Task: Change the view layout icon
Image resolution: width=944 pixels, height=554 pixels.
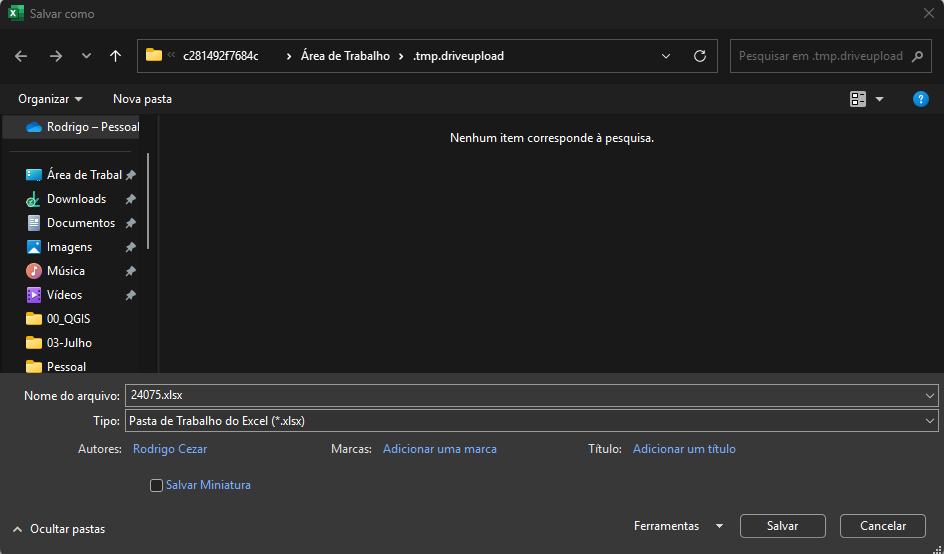Action: [x=858, y=99]
